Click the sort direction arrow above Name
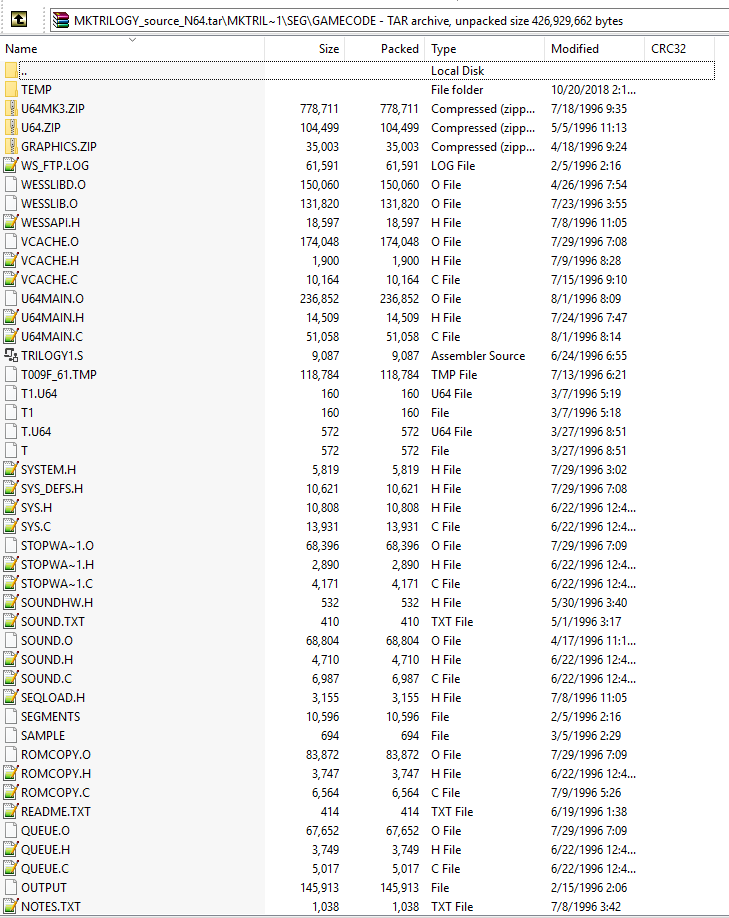The height and width of the screenshot is (918, 729). pos(132,40)
